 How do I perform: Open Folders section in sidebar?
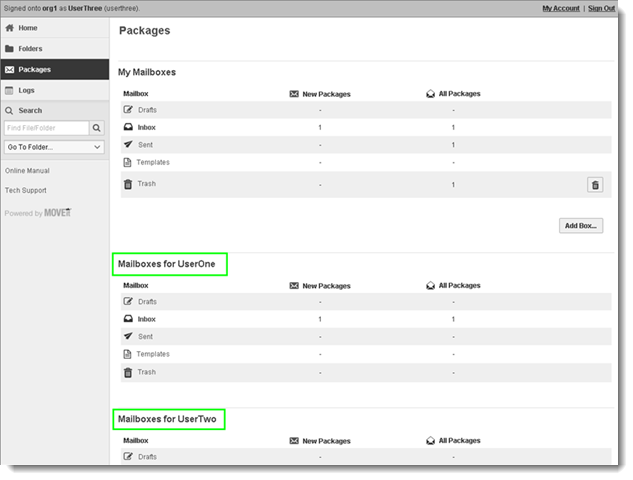pos(30,48)
